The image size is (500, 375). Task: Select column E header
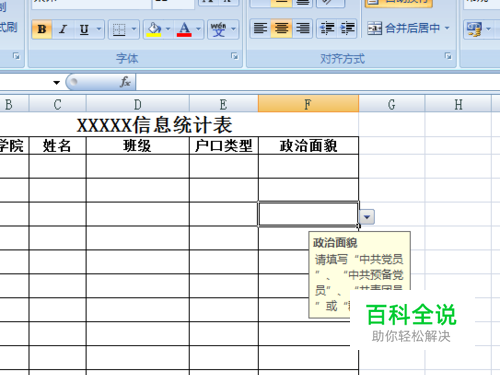pyautogui.click(x=223, y=104)
